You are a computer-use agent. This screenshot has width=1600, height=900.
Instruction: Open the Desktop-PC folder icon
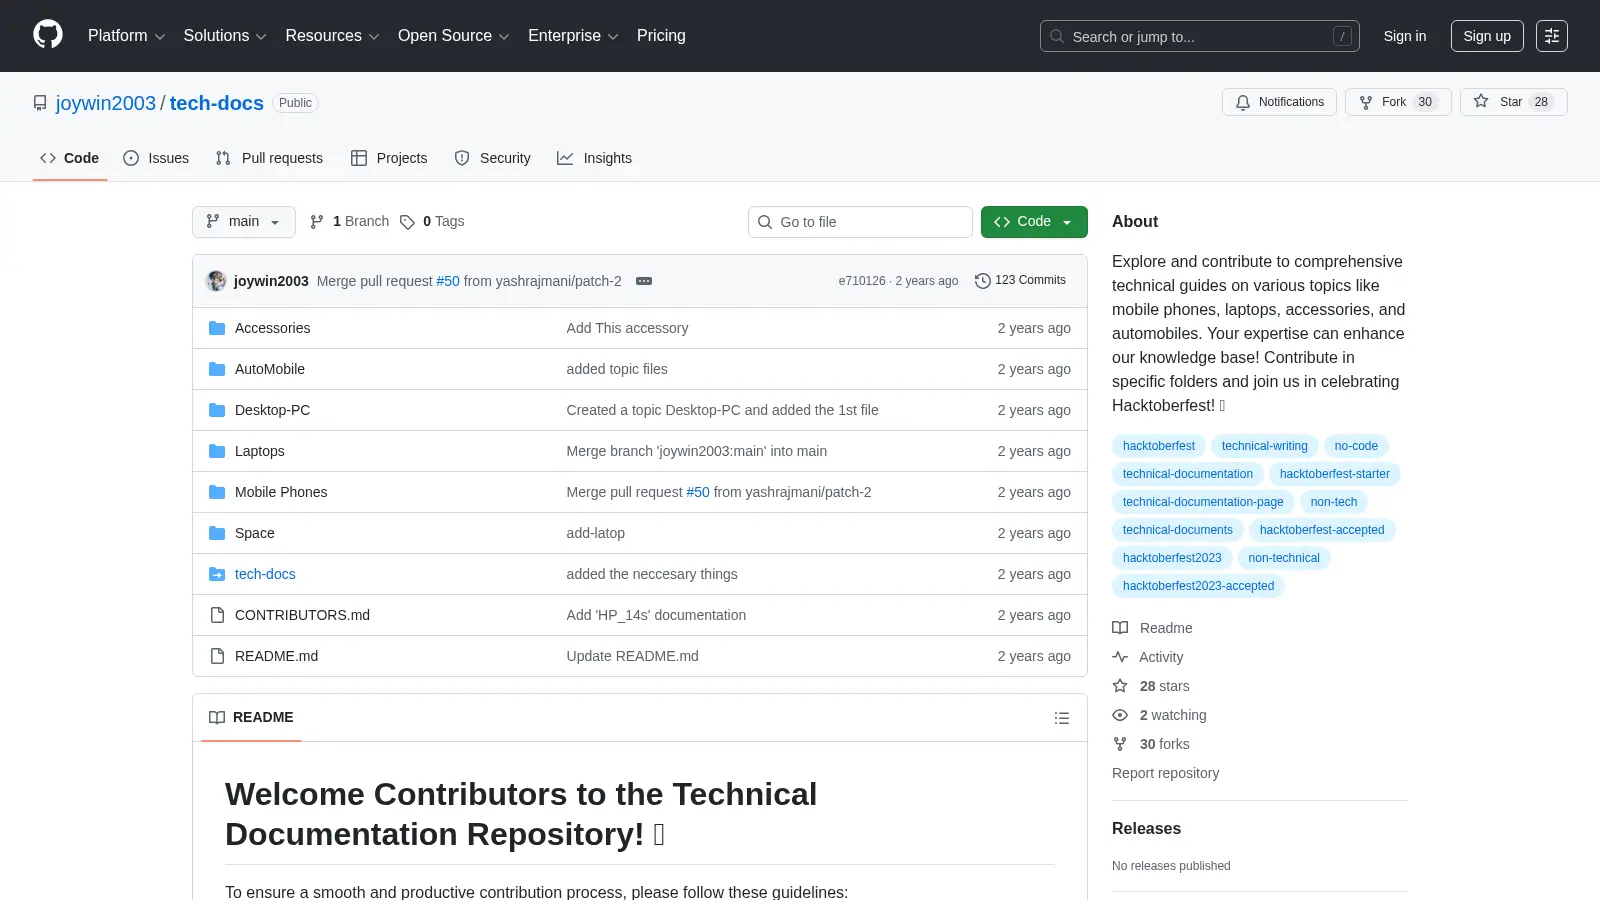point(217,410)
